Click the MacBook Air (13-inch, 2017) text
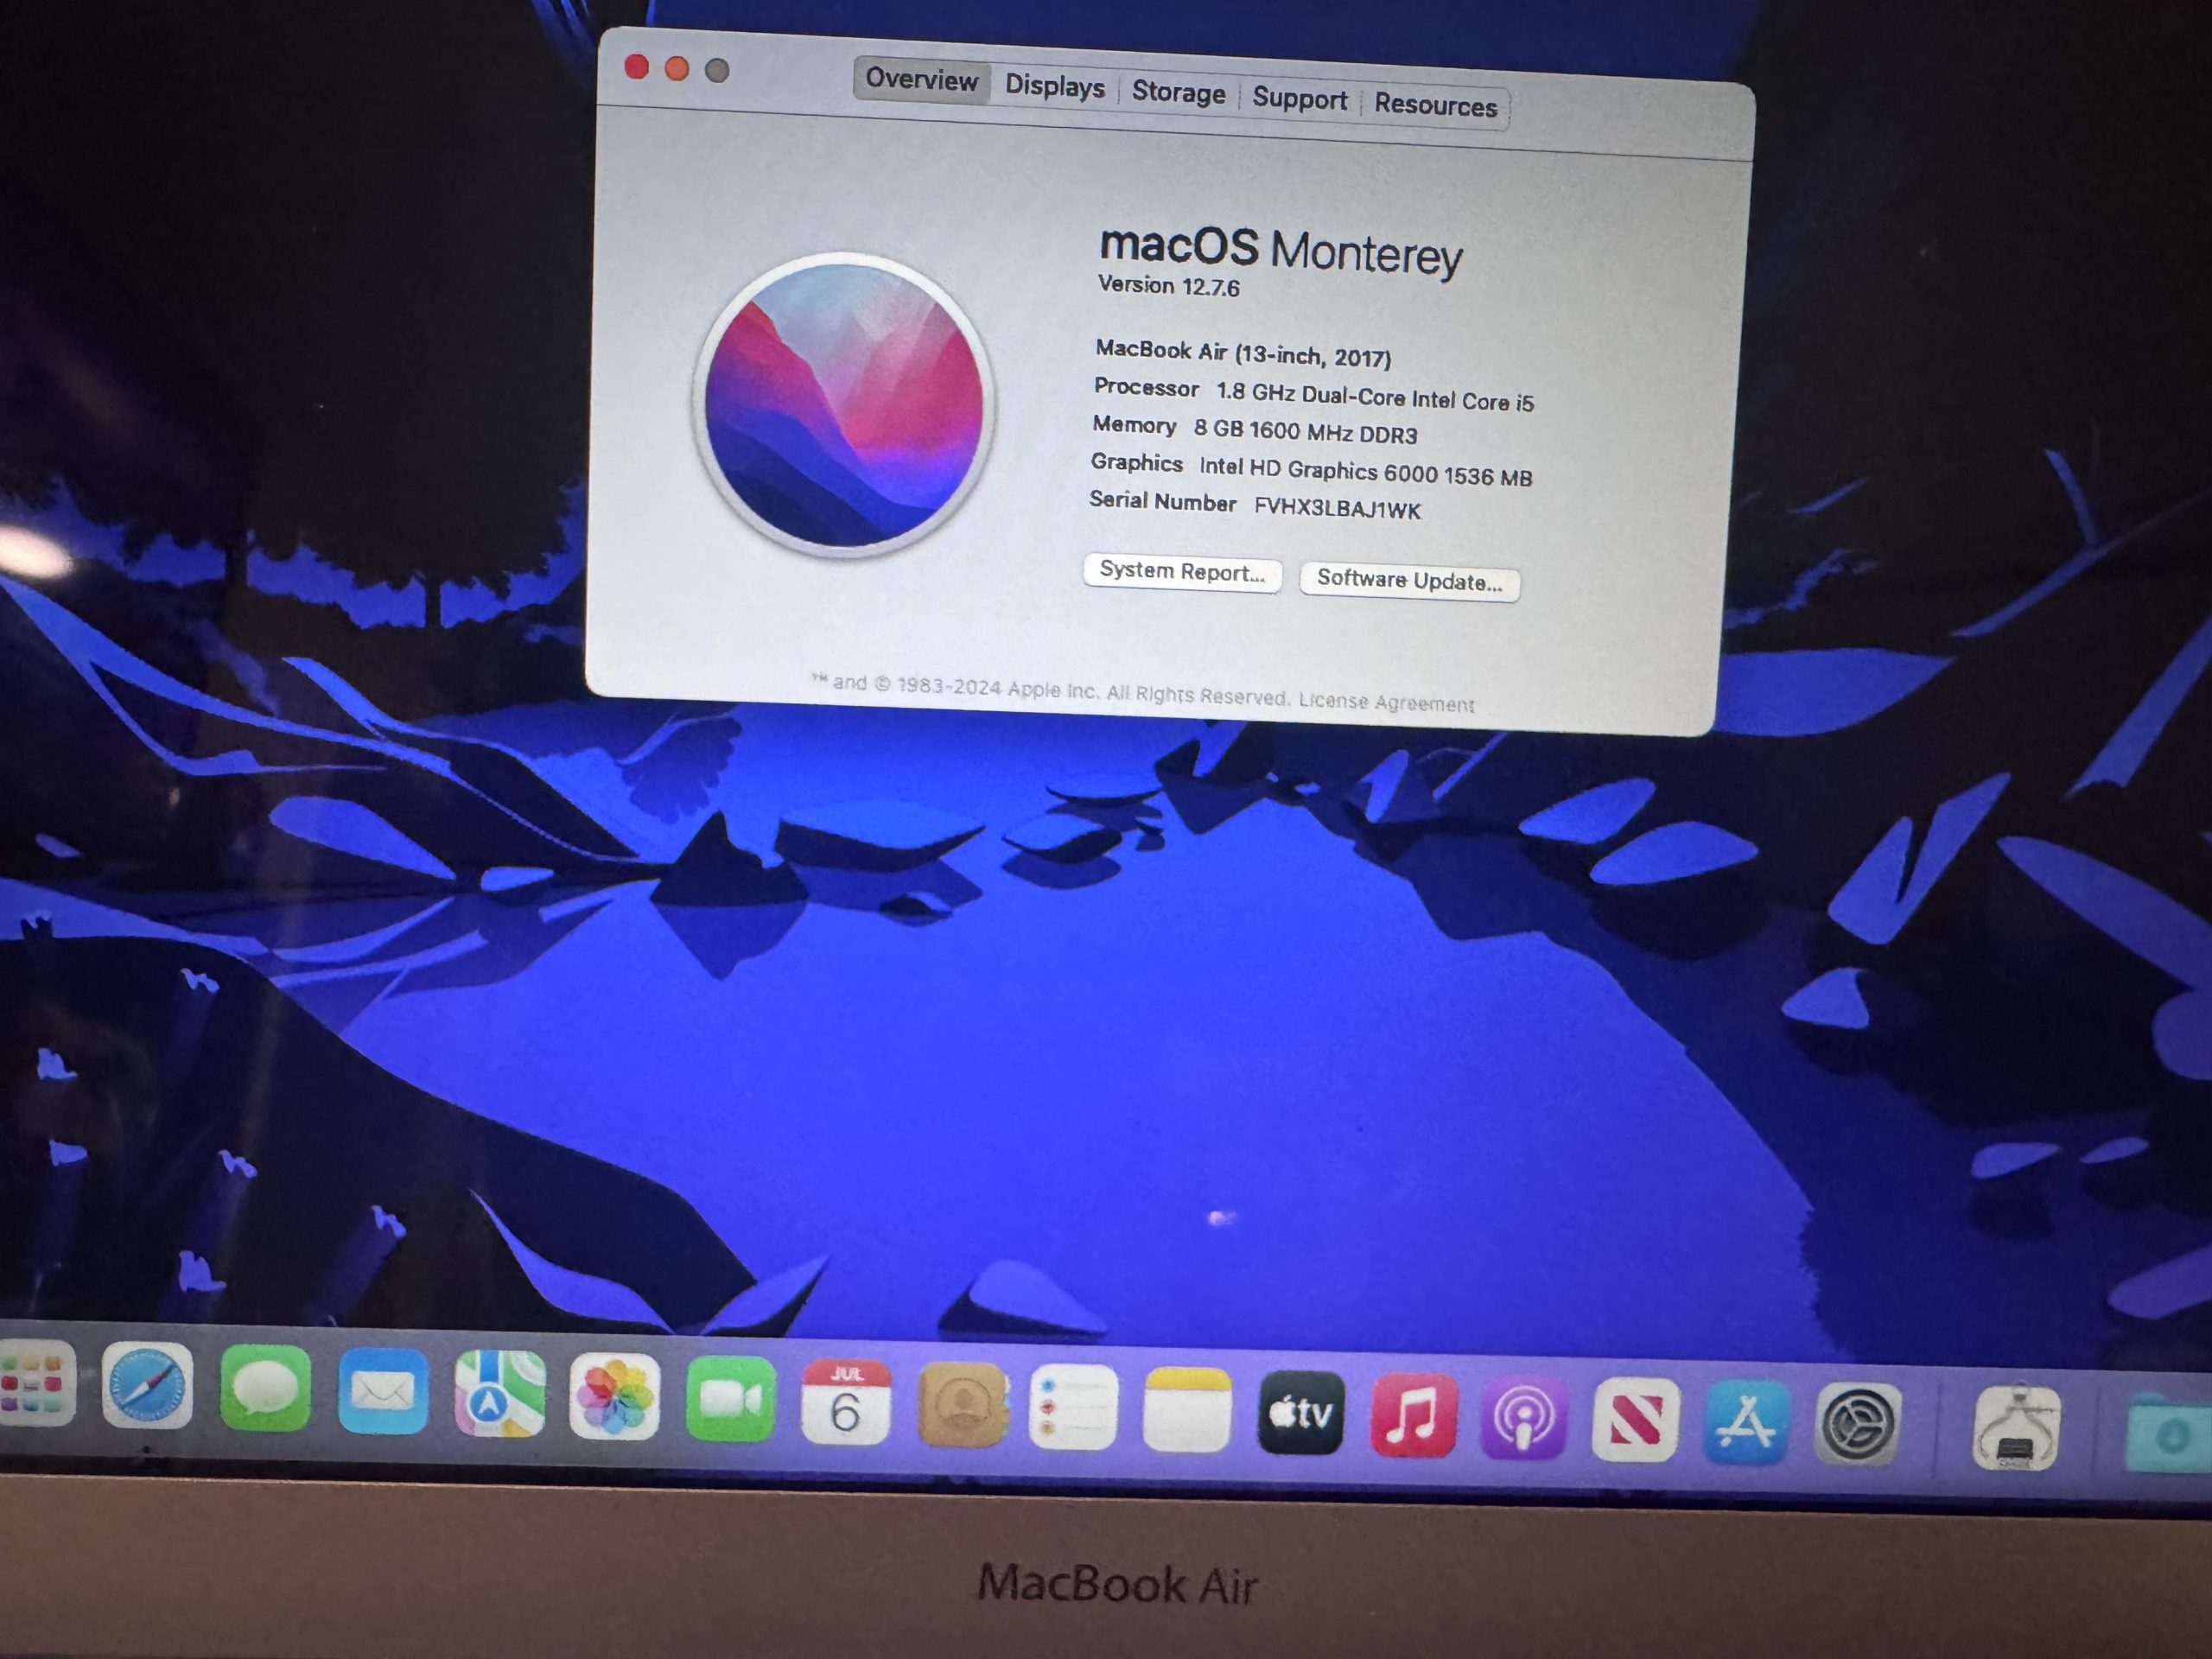The image size is (2212, 1659). point(1243,353)
